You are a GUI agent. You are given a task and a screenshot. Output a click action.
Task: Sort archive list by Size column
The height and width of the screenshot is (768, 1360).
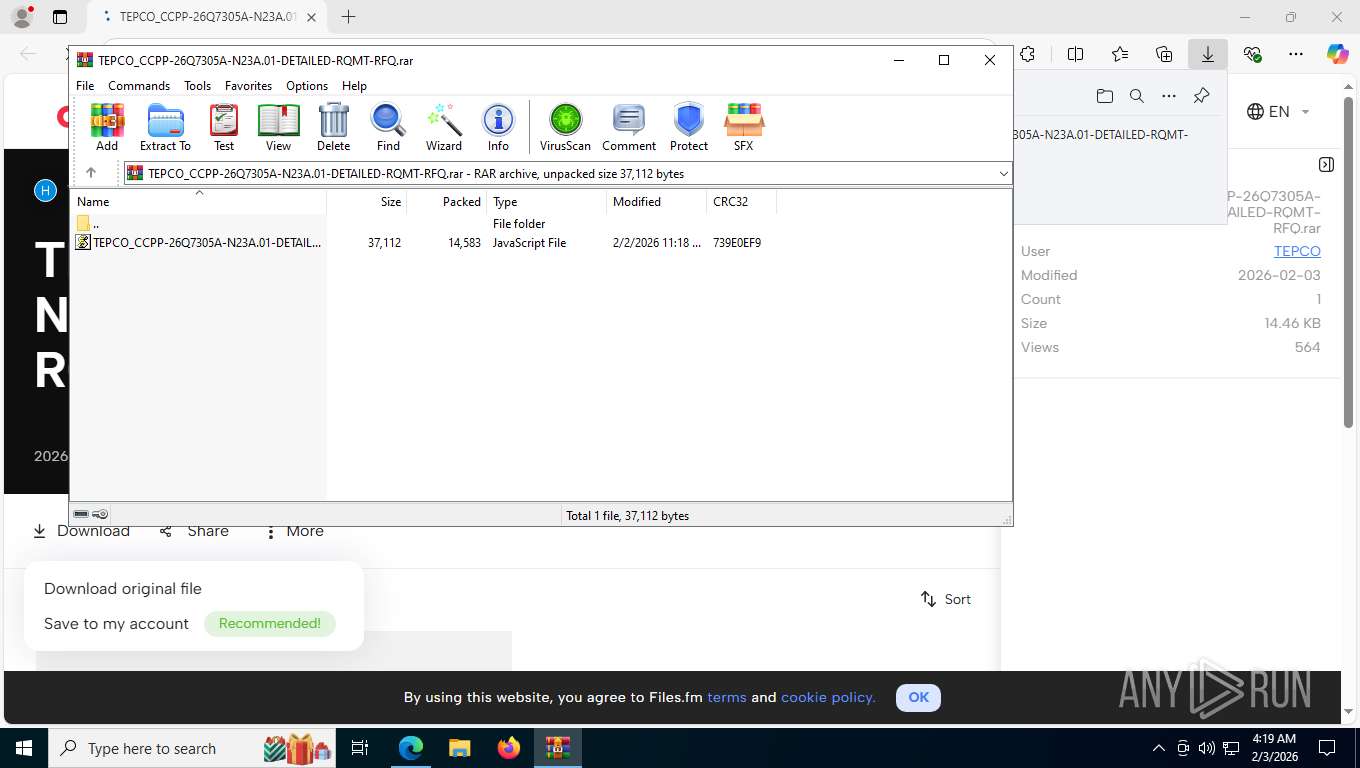[366, 202]
